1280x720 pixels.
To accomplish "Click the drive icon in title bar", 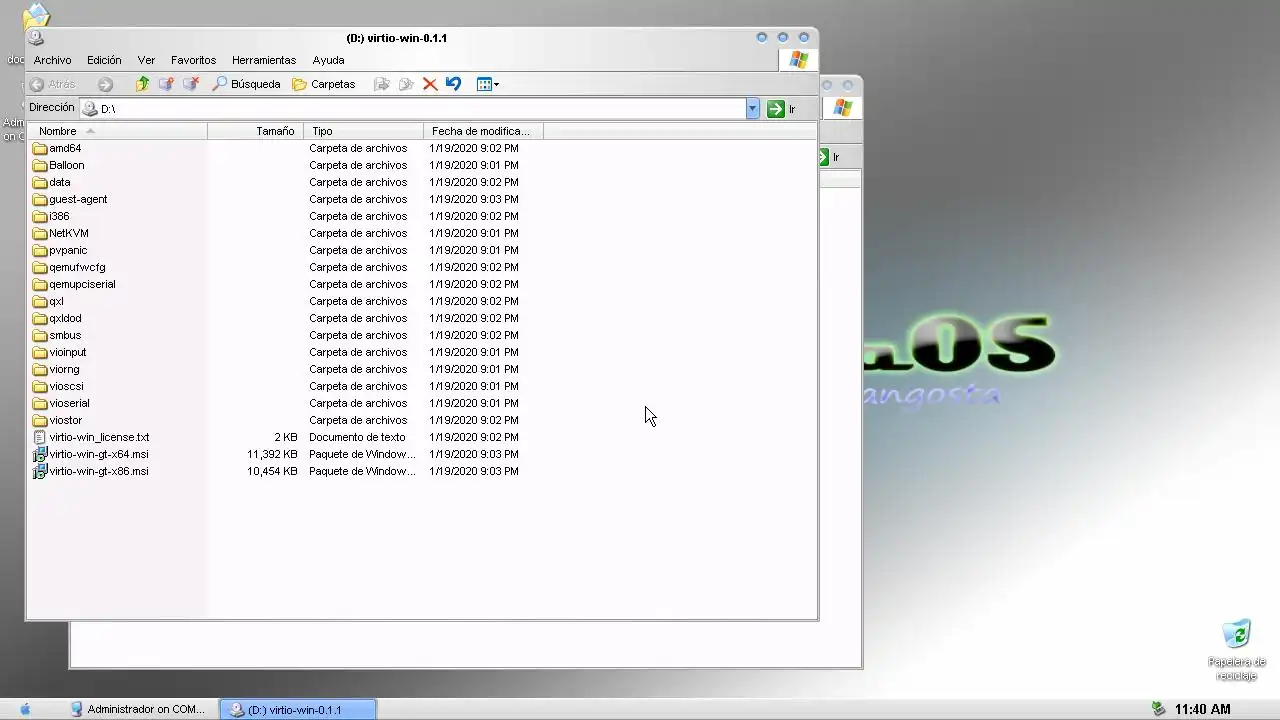I will 36,38.
